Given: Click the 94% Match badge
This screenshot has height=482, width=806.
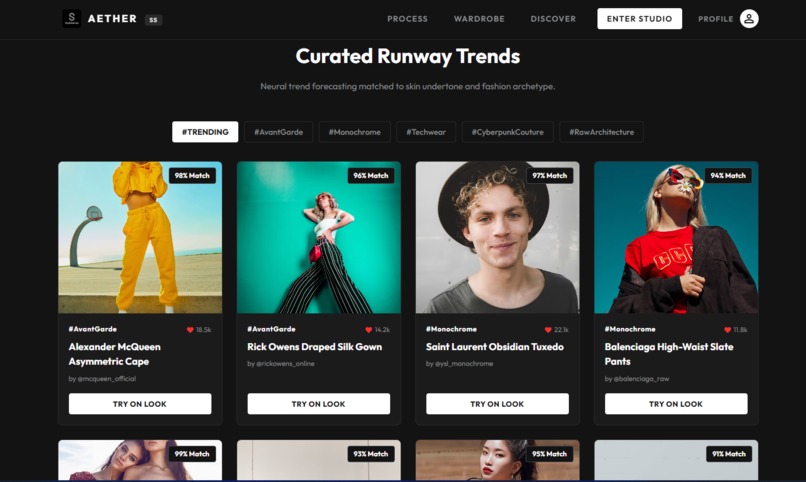Looking at the screenshot, I should pyautogui.click(x=728, y=176).
